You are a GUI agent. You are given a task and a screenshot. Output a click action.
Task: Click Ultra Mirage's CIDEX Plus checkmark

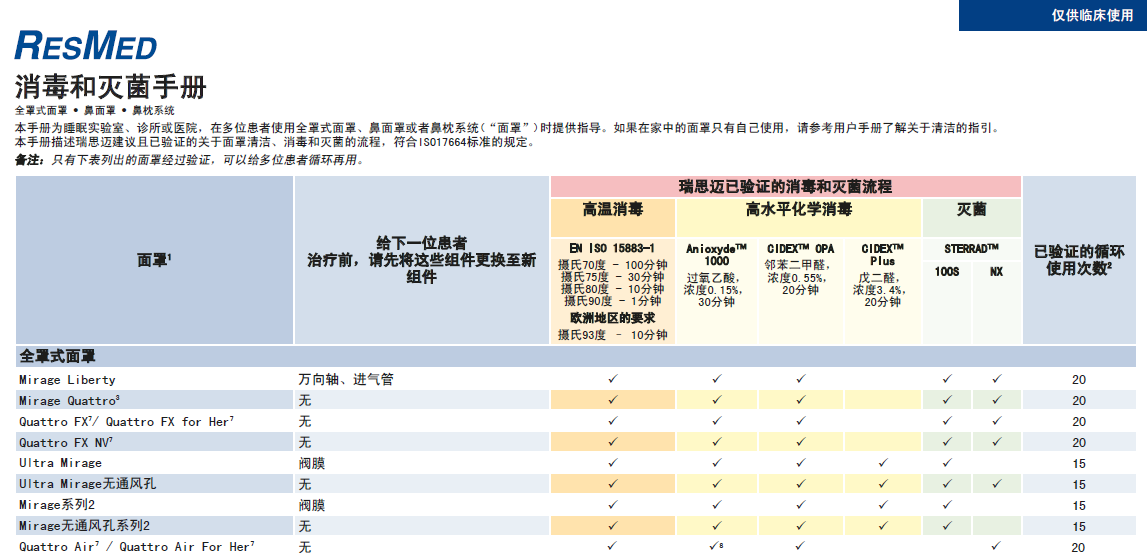click(x=883, y=463)
